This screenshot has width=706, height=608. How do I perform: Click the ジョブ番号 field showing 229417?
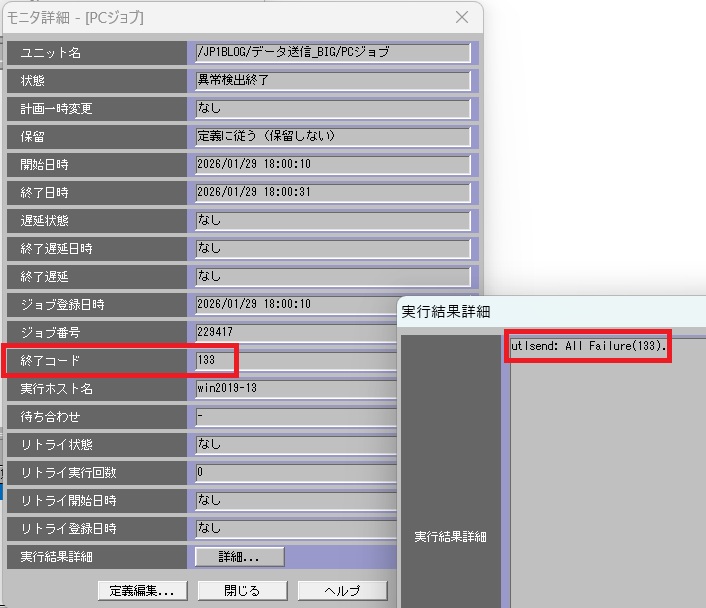[x=295, y=332]
